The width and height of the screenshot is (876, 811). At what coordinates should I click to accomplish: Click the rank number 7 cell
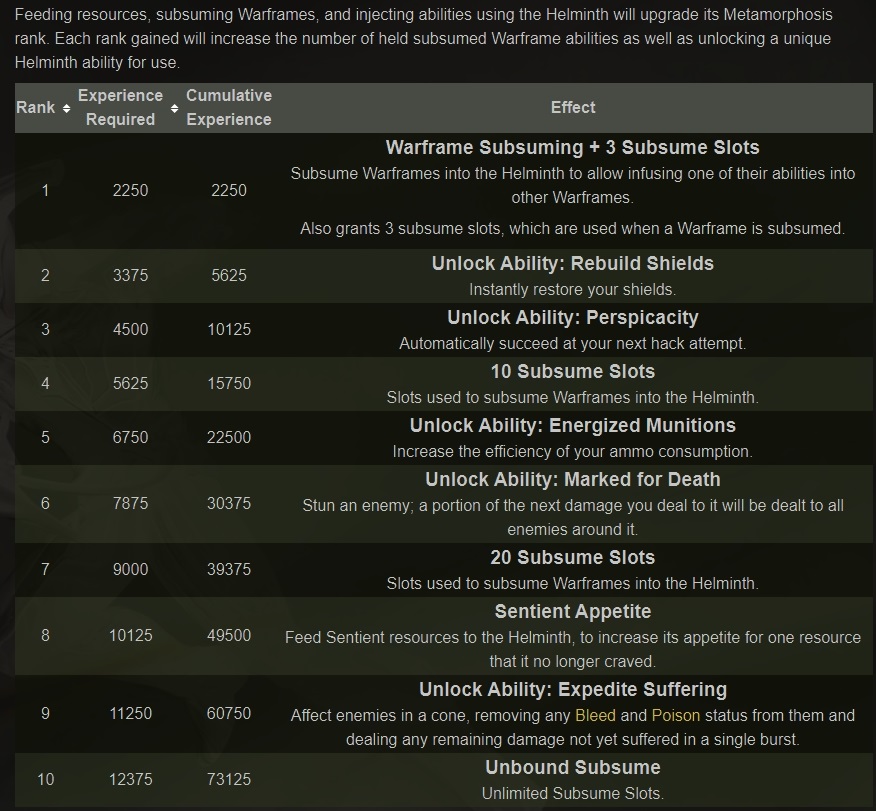pos(45,569)
